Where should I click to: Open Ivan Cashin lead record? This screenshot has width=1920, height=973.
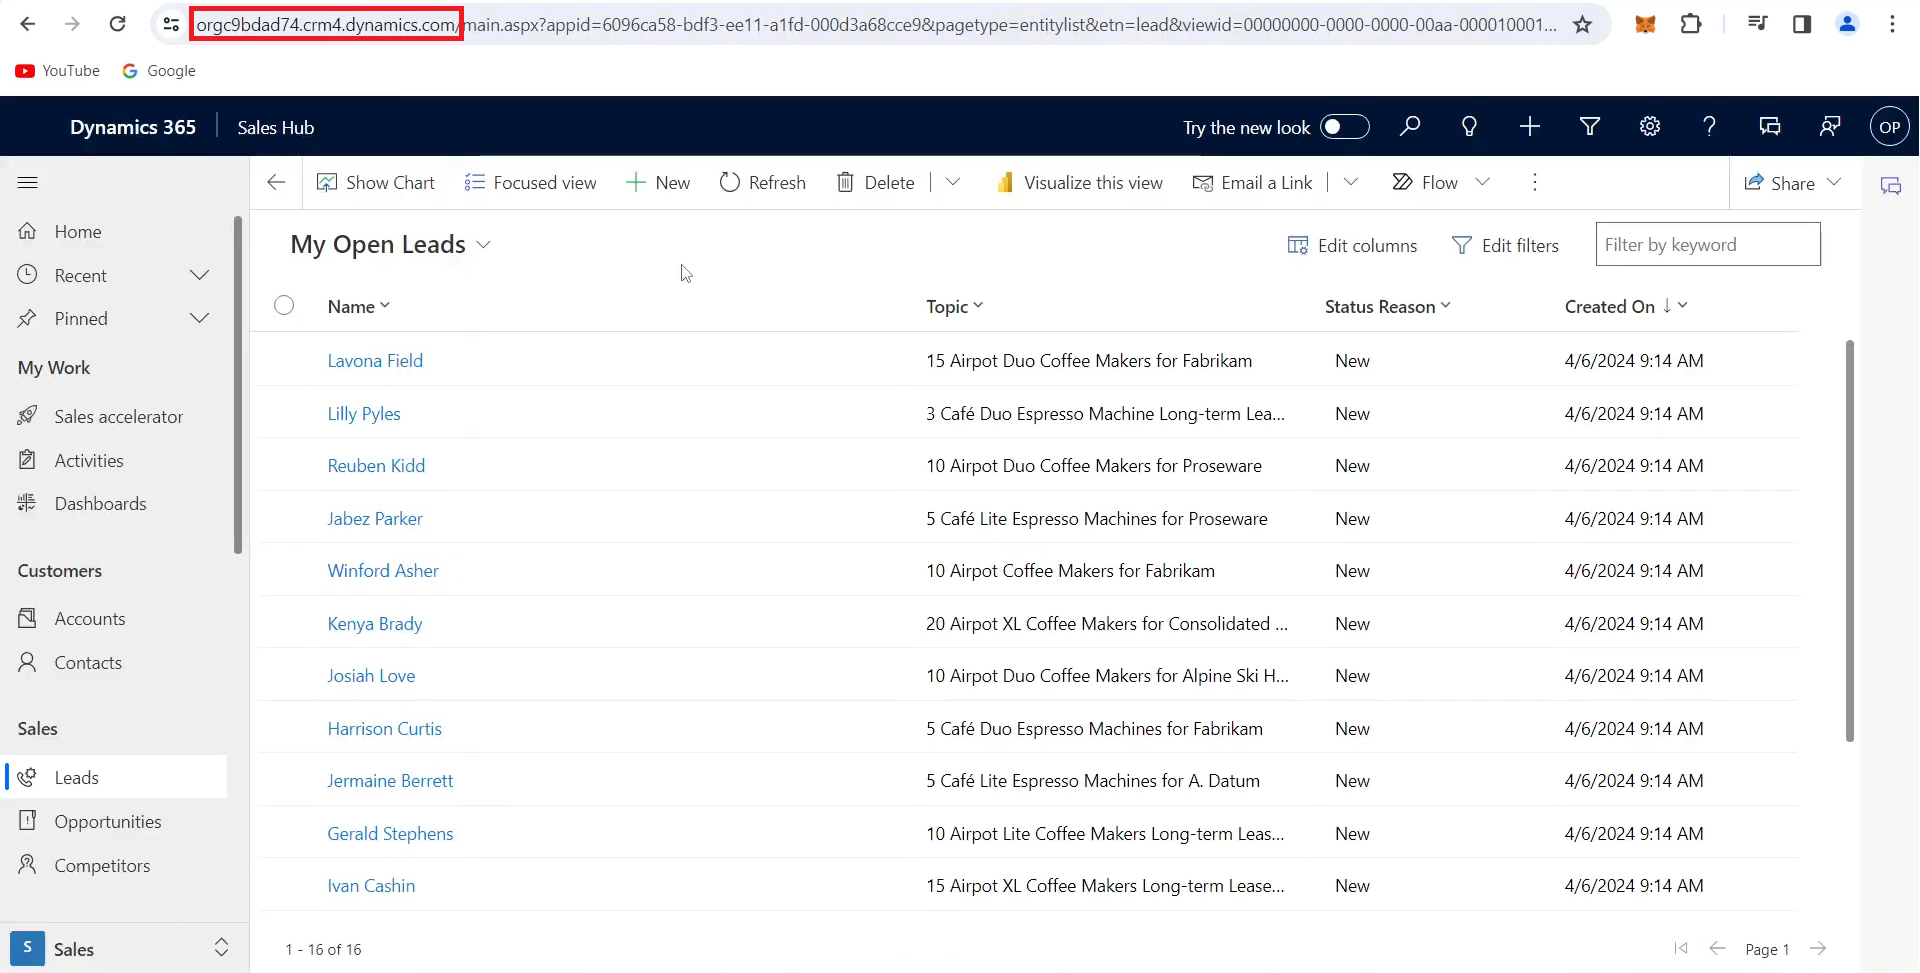coord(371,885)
